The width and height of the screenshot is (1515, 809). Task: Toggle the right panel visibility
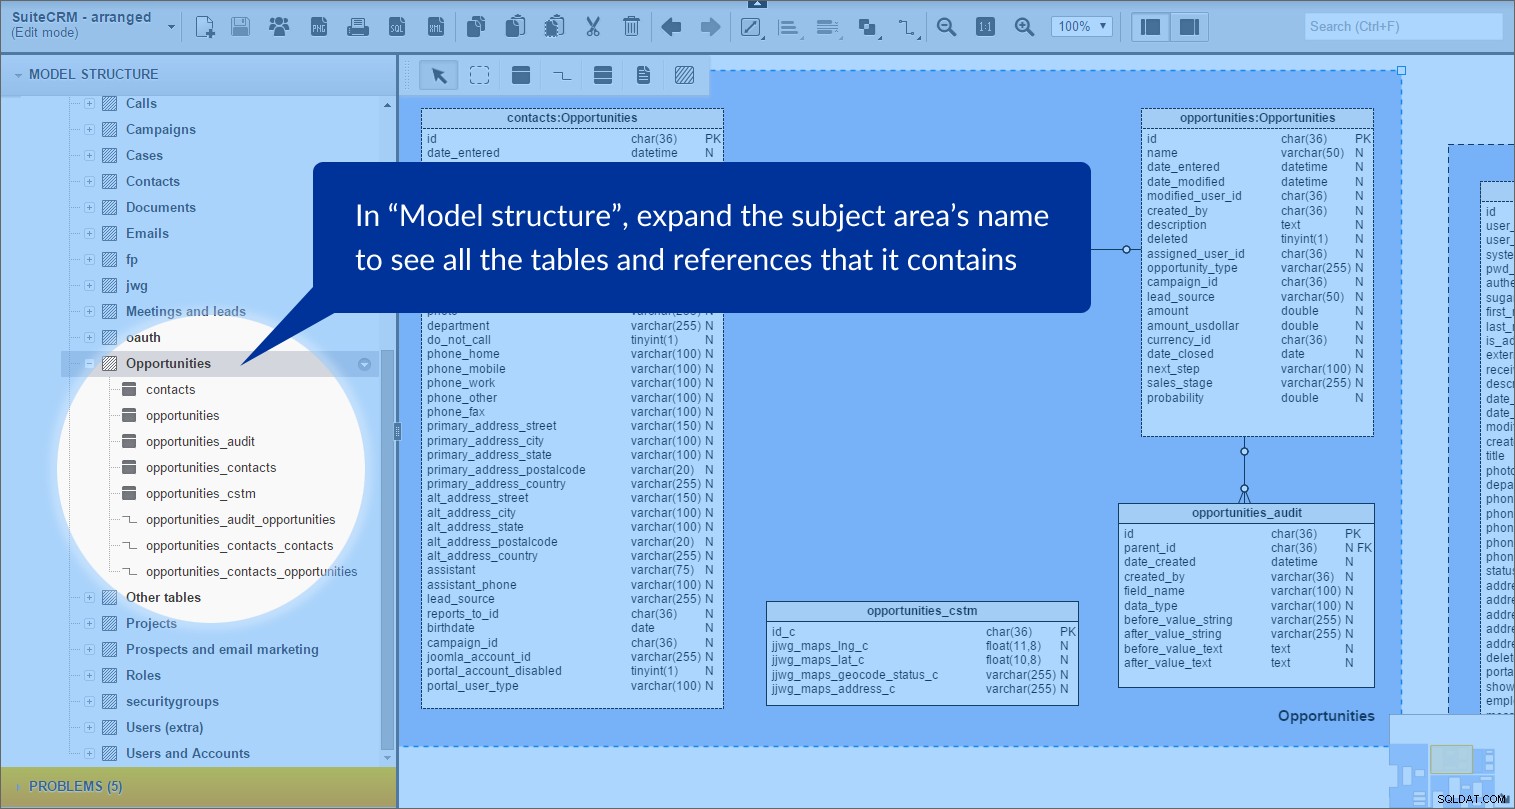tap(1189, 27)
